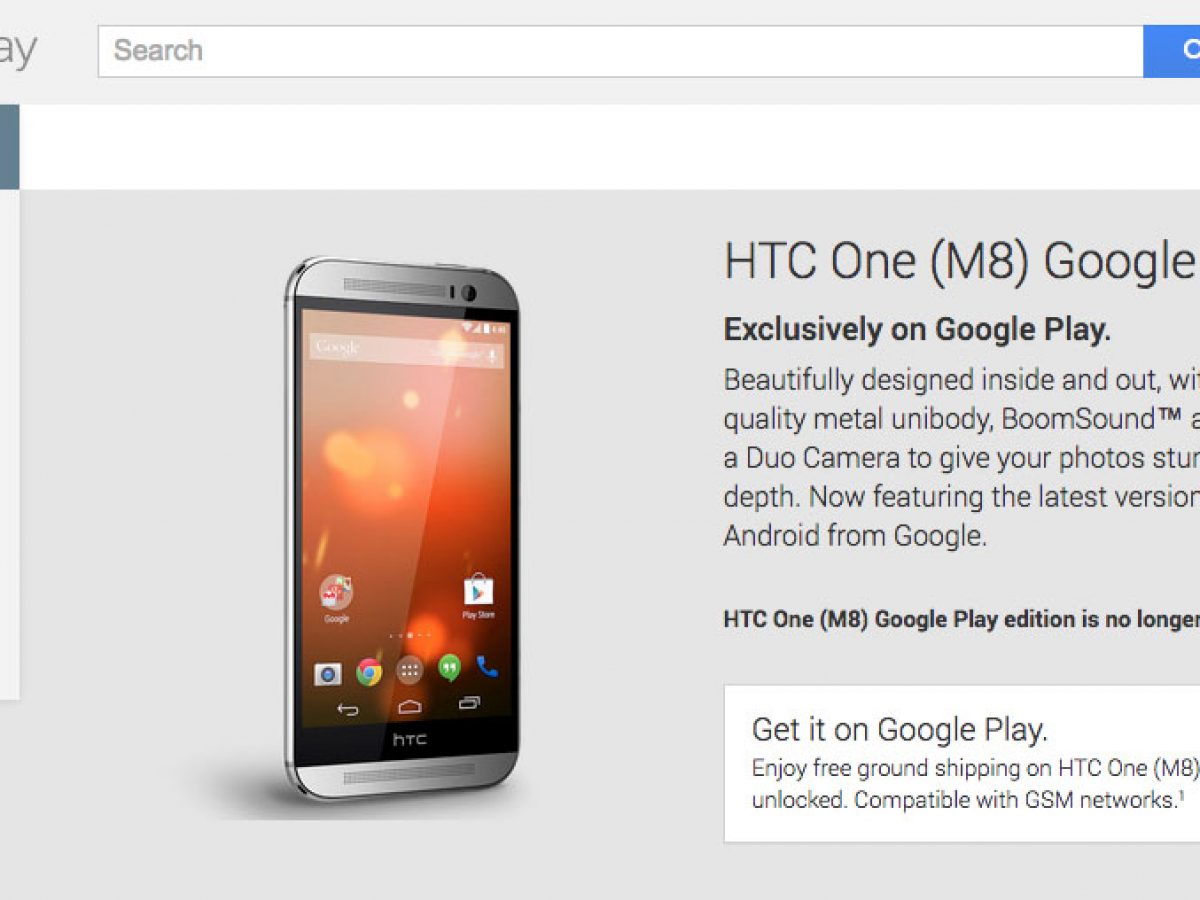Tap the Chrome icon in phone dock

pos(369,672)
